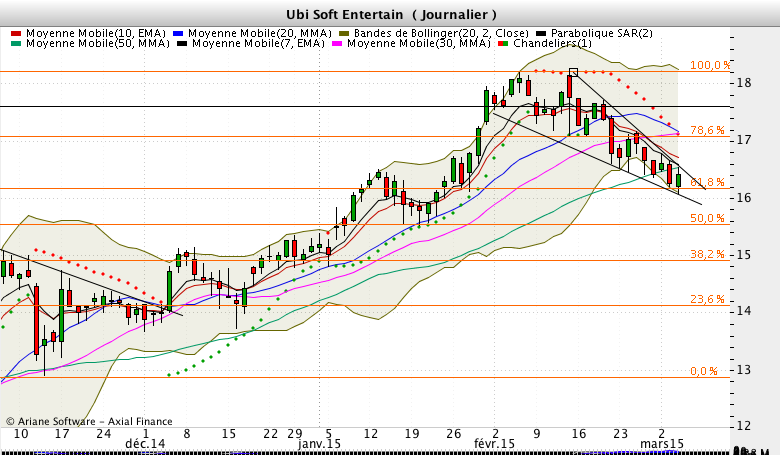Click the date axis label 22
The image size is (780, 455).
[271, 434]
